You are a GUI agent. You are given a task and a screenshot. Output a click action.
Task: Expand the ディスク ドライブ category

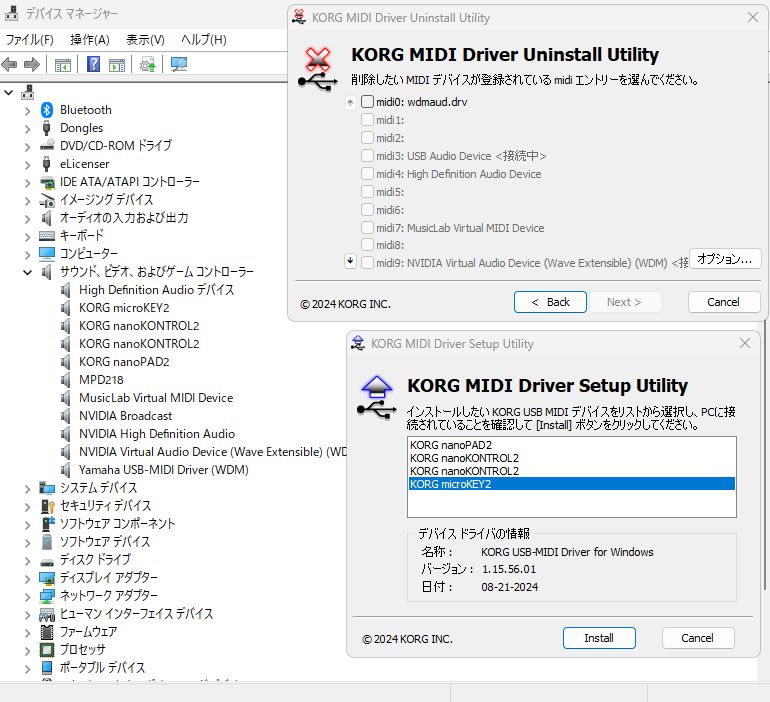point(28,560)
